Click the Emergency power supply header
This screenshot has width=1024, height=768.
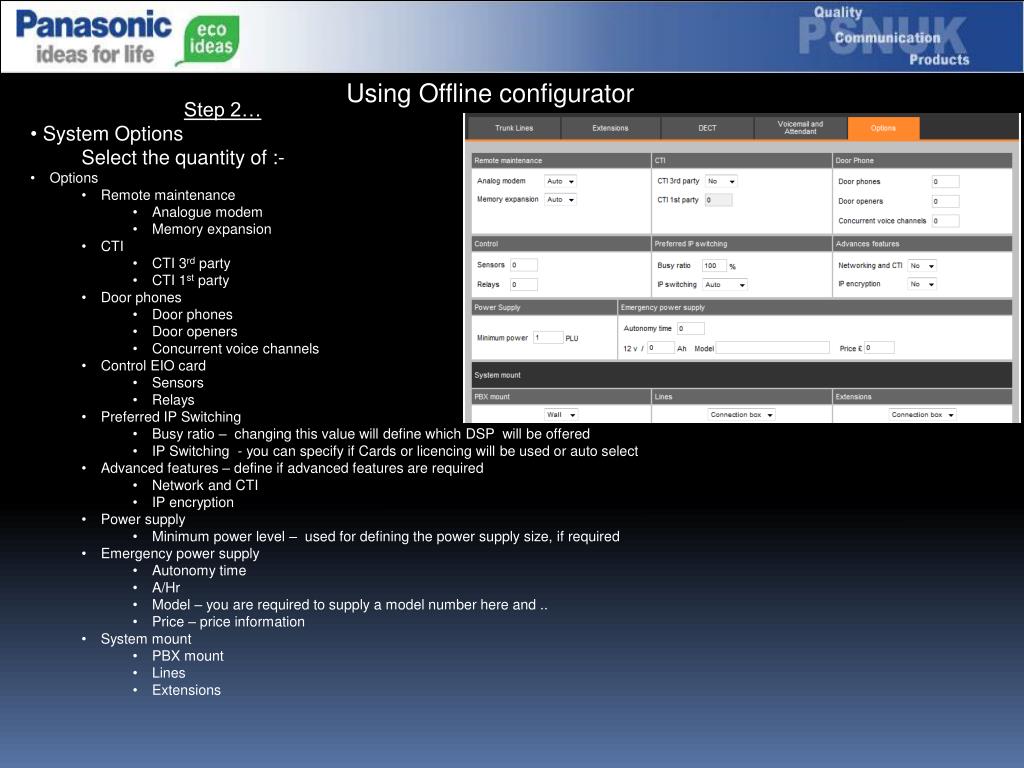(815, 308)
